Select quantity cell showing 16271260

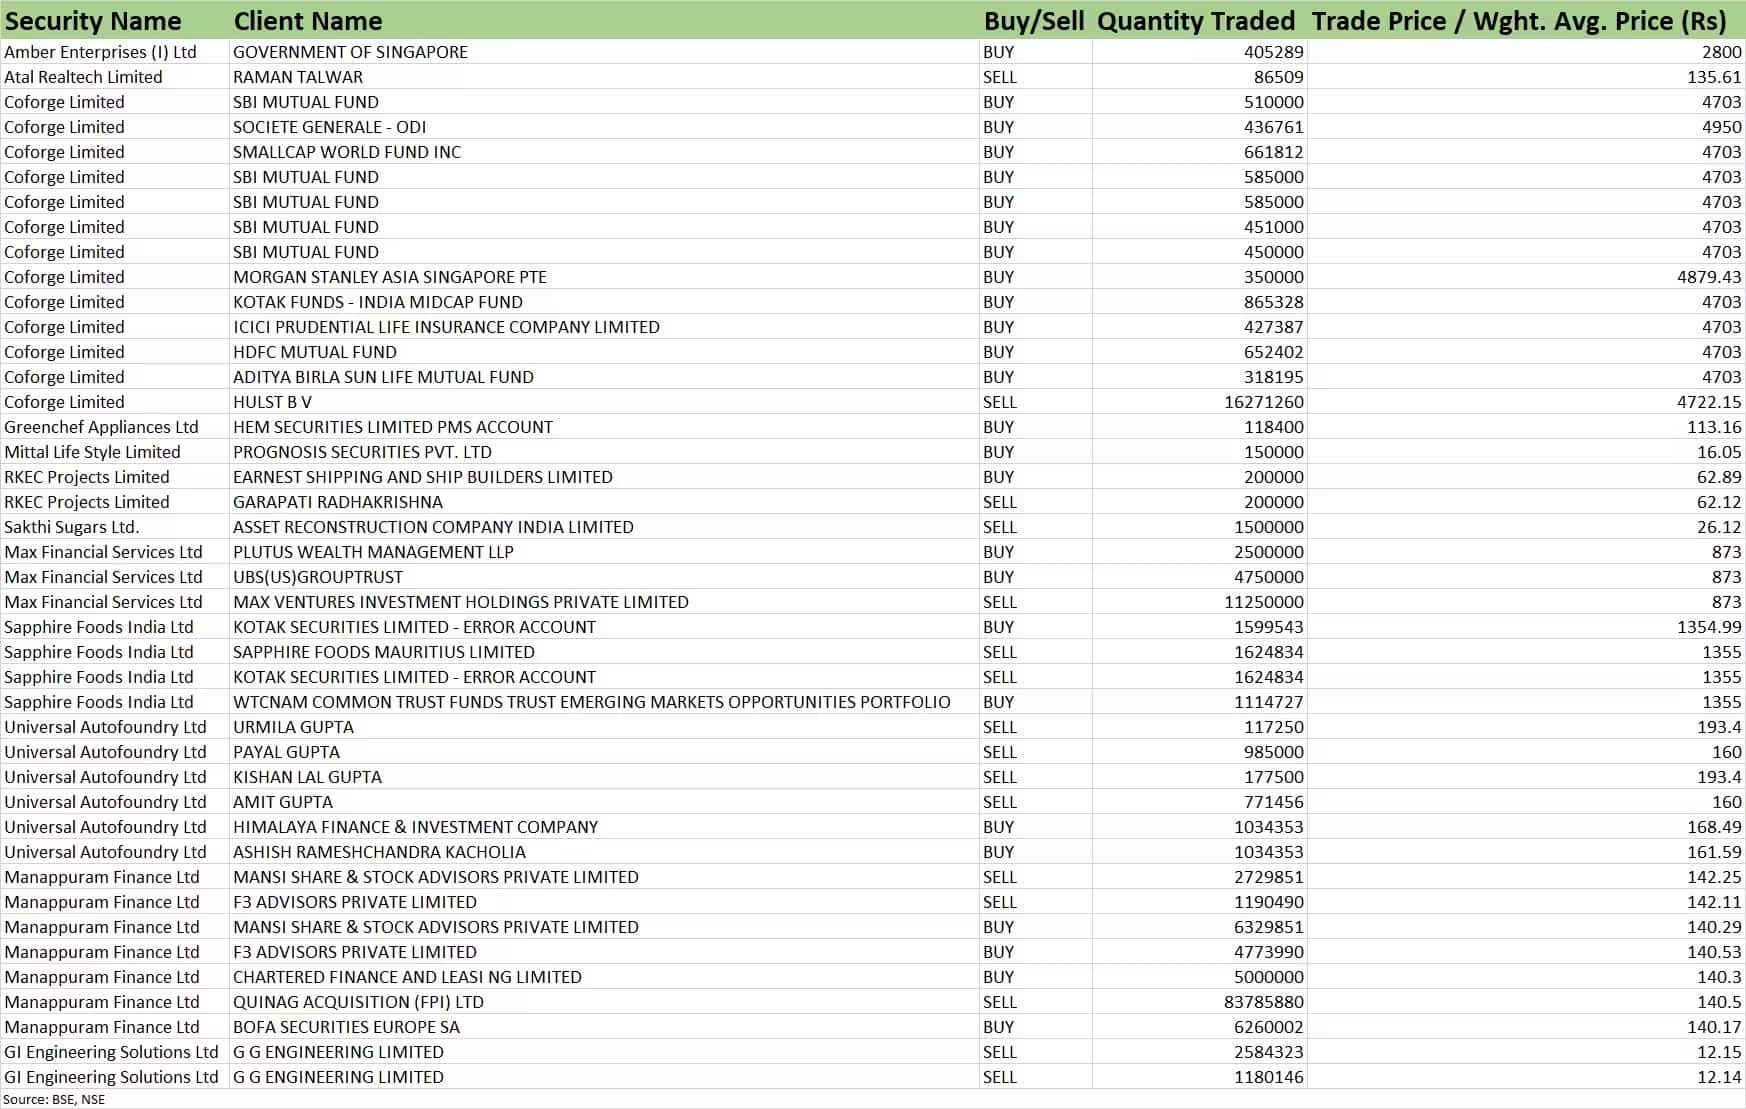(1263, 402)
